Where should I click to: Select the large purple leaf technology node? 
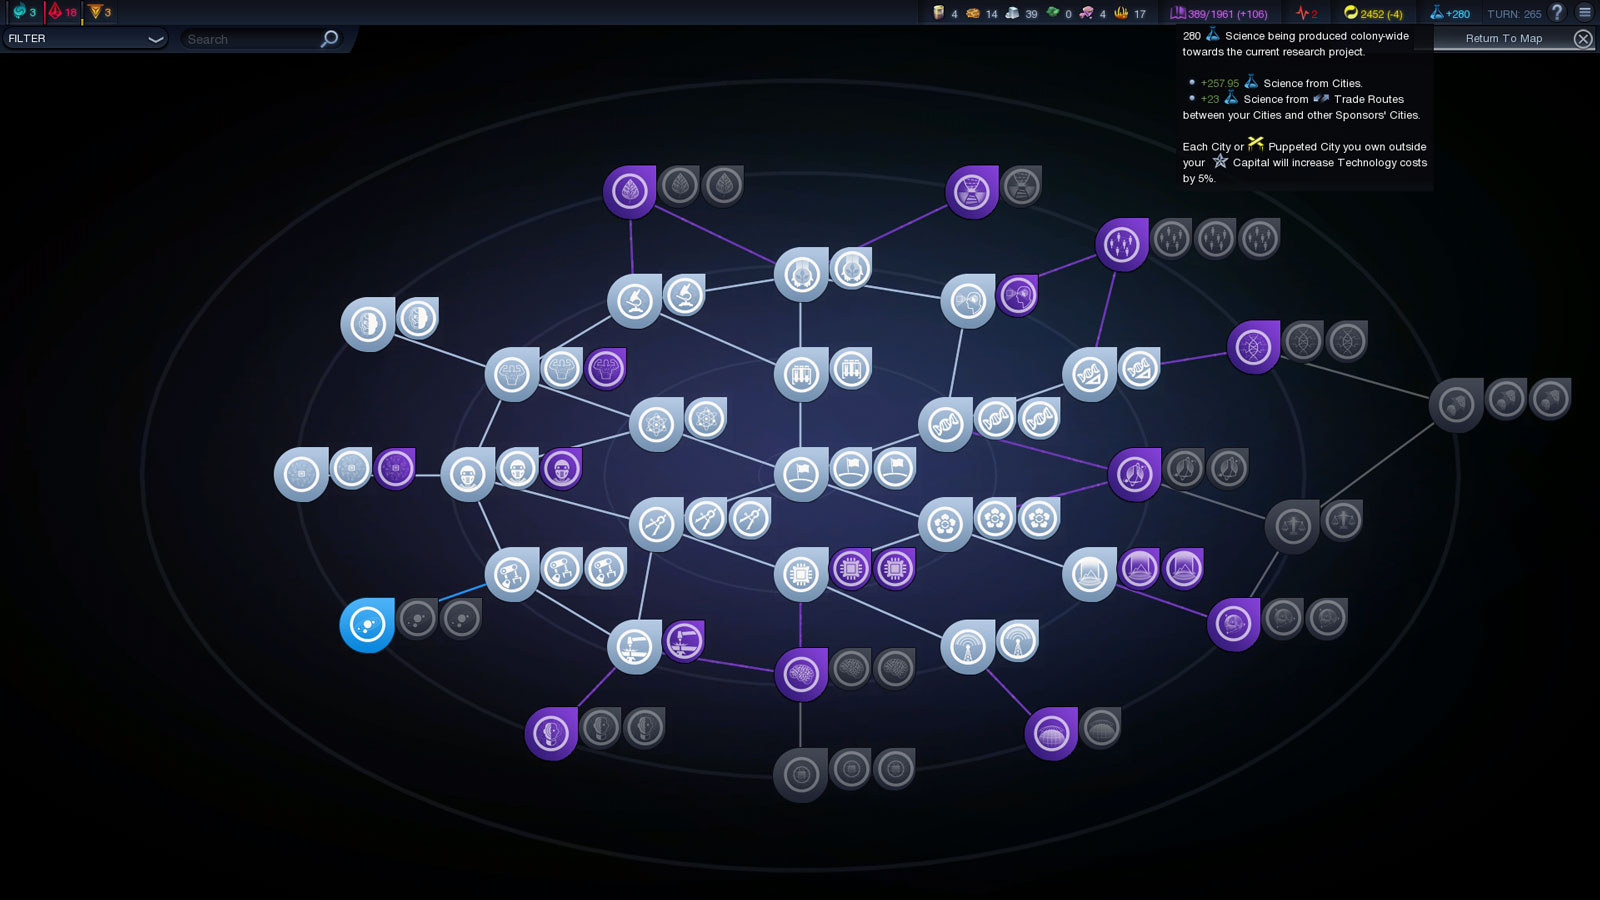tap(630, 191)
